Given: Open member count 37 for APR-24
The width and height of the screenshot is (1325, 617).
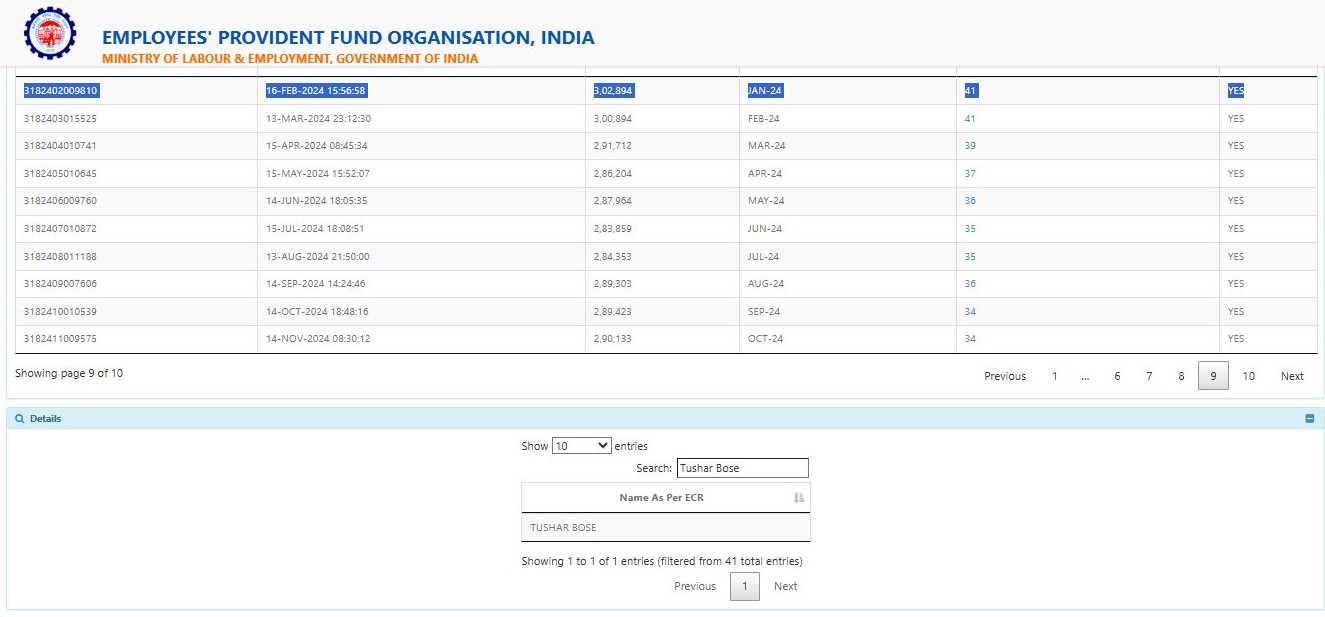Looking at the screenshot, I should tap(970, 174).
